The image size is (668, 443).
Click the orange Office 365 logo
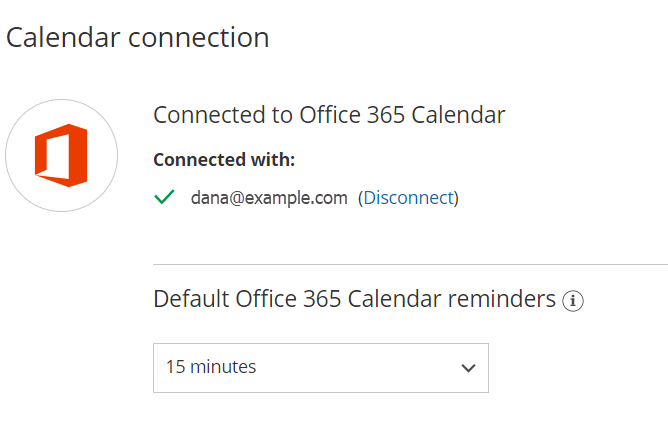61,155
